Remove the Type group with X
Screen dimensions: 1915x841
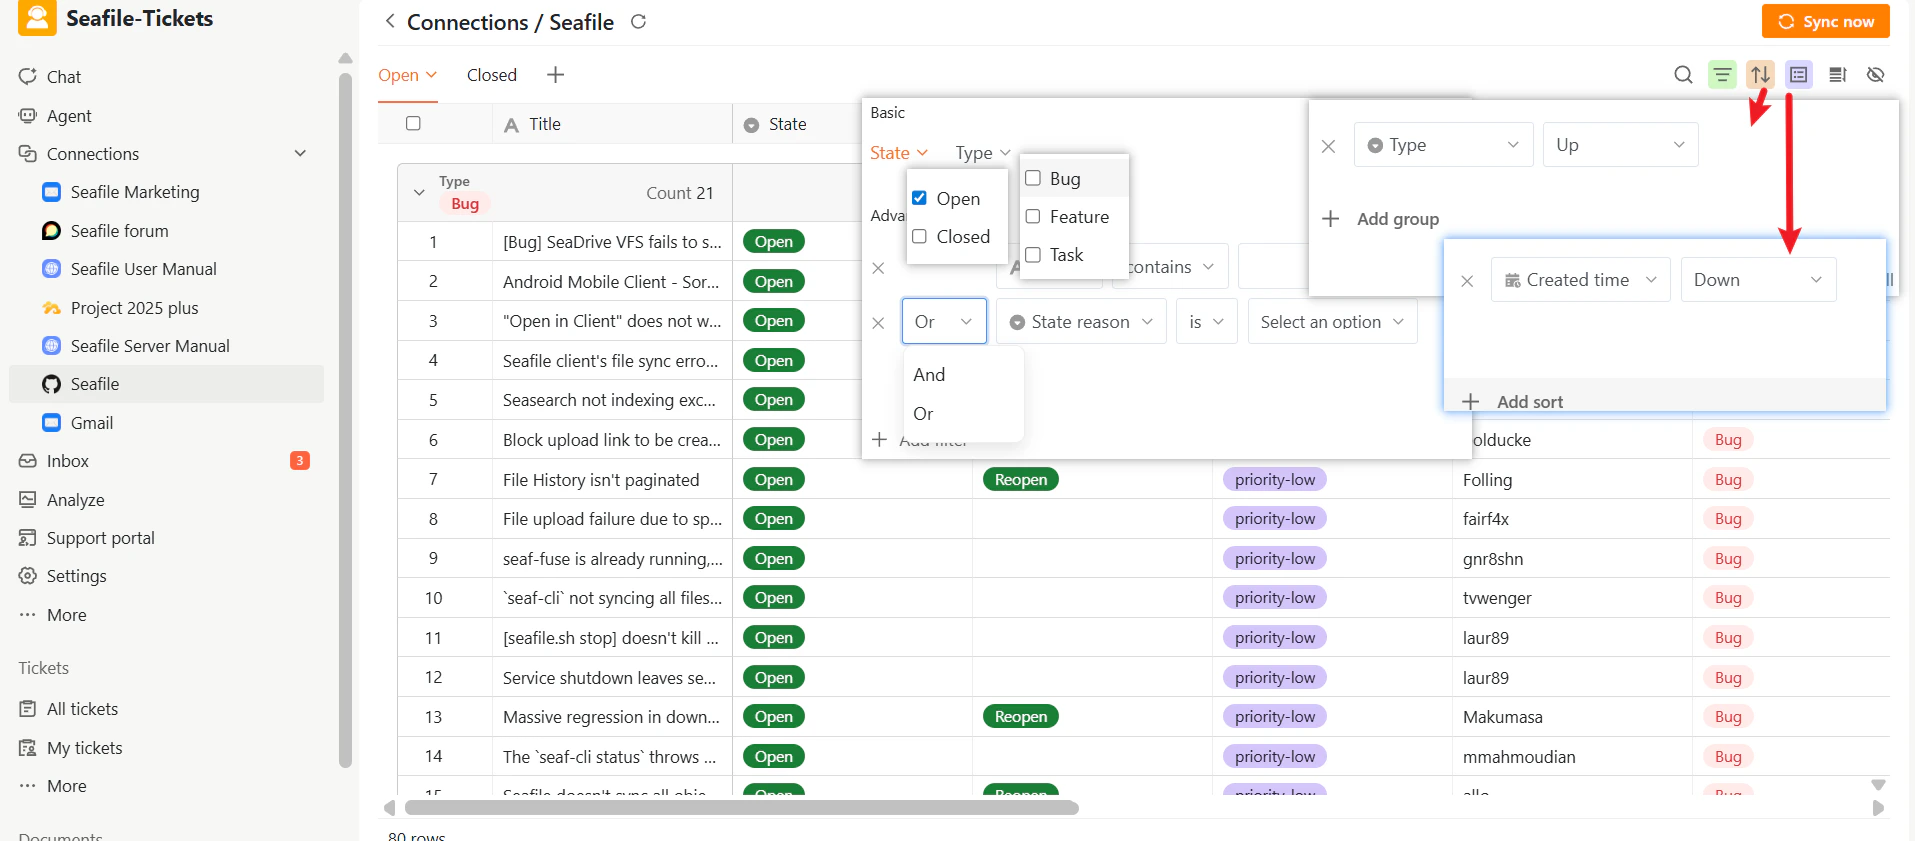tap(1328, 146)
